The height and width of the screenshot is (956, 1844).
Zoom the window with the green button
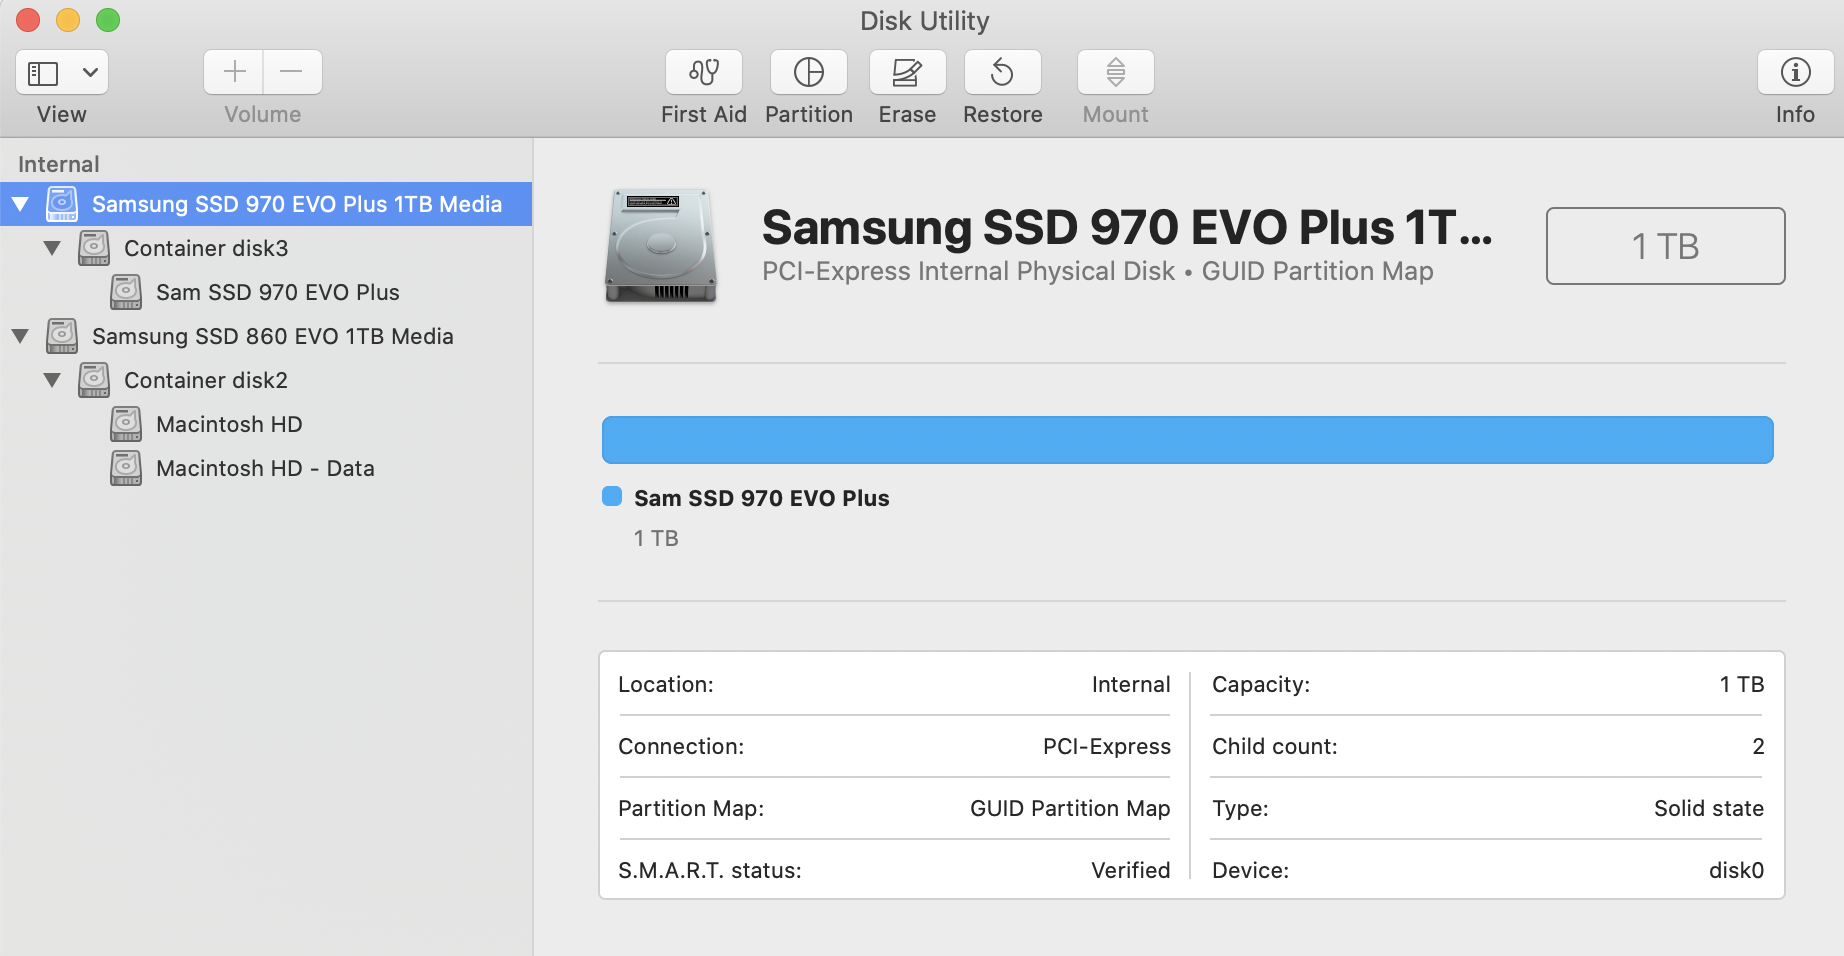[108, 20]
